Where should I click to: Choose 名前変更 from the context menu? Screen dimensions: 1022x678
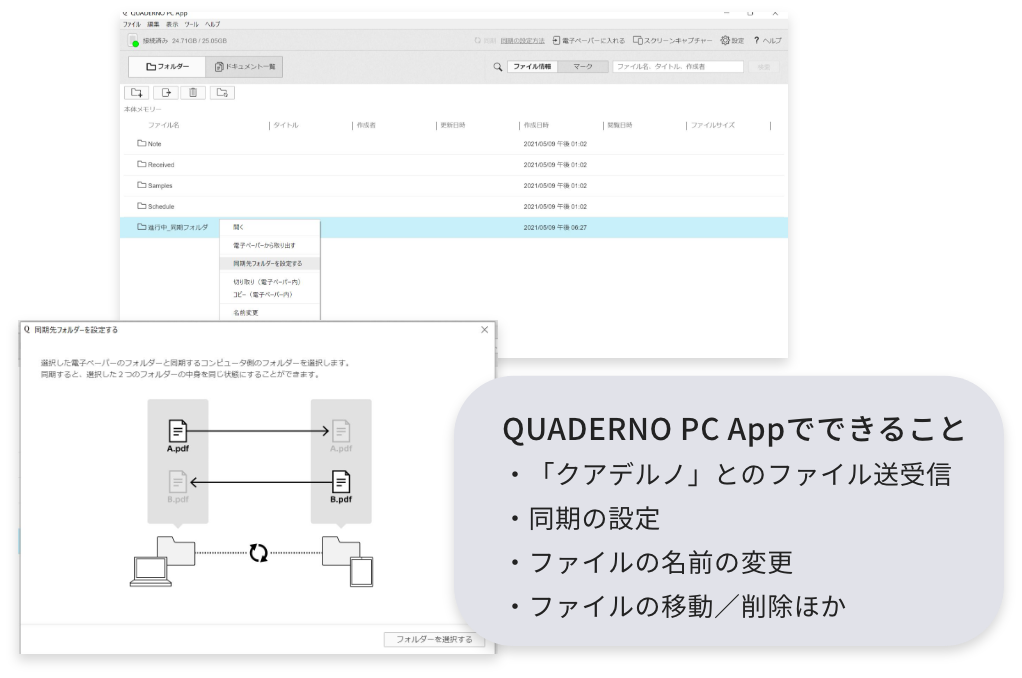[x=246, y=312]
